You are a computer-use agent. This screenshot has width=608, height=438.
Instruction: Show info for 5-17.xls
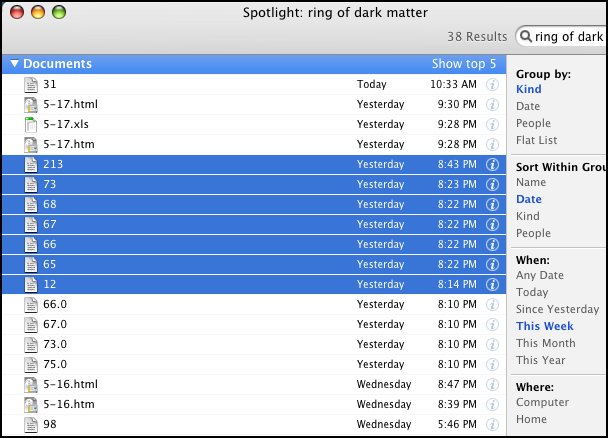click(x=492, y=124)
